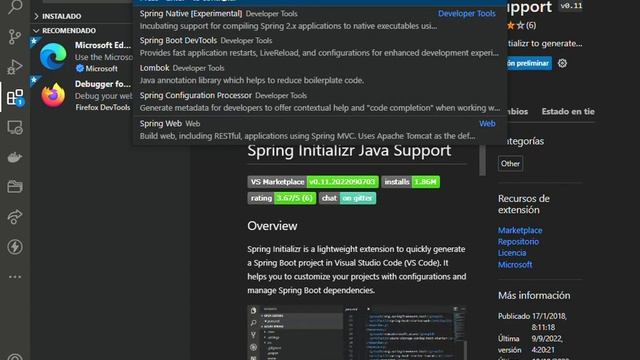This screenshot has height=360, width=640.
Task: Open the Search view in activity bar
Action: click(15, 7)
